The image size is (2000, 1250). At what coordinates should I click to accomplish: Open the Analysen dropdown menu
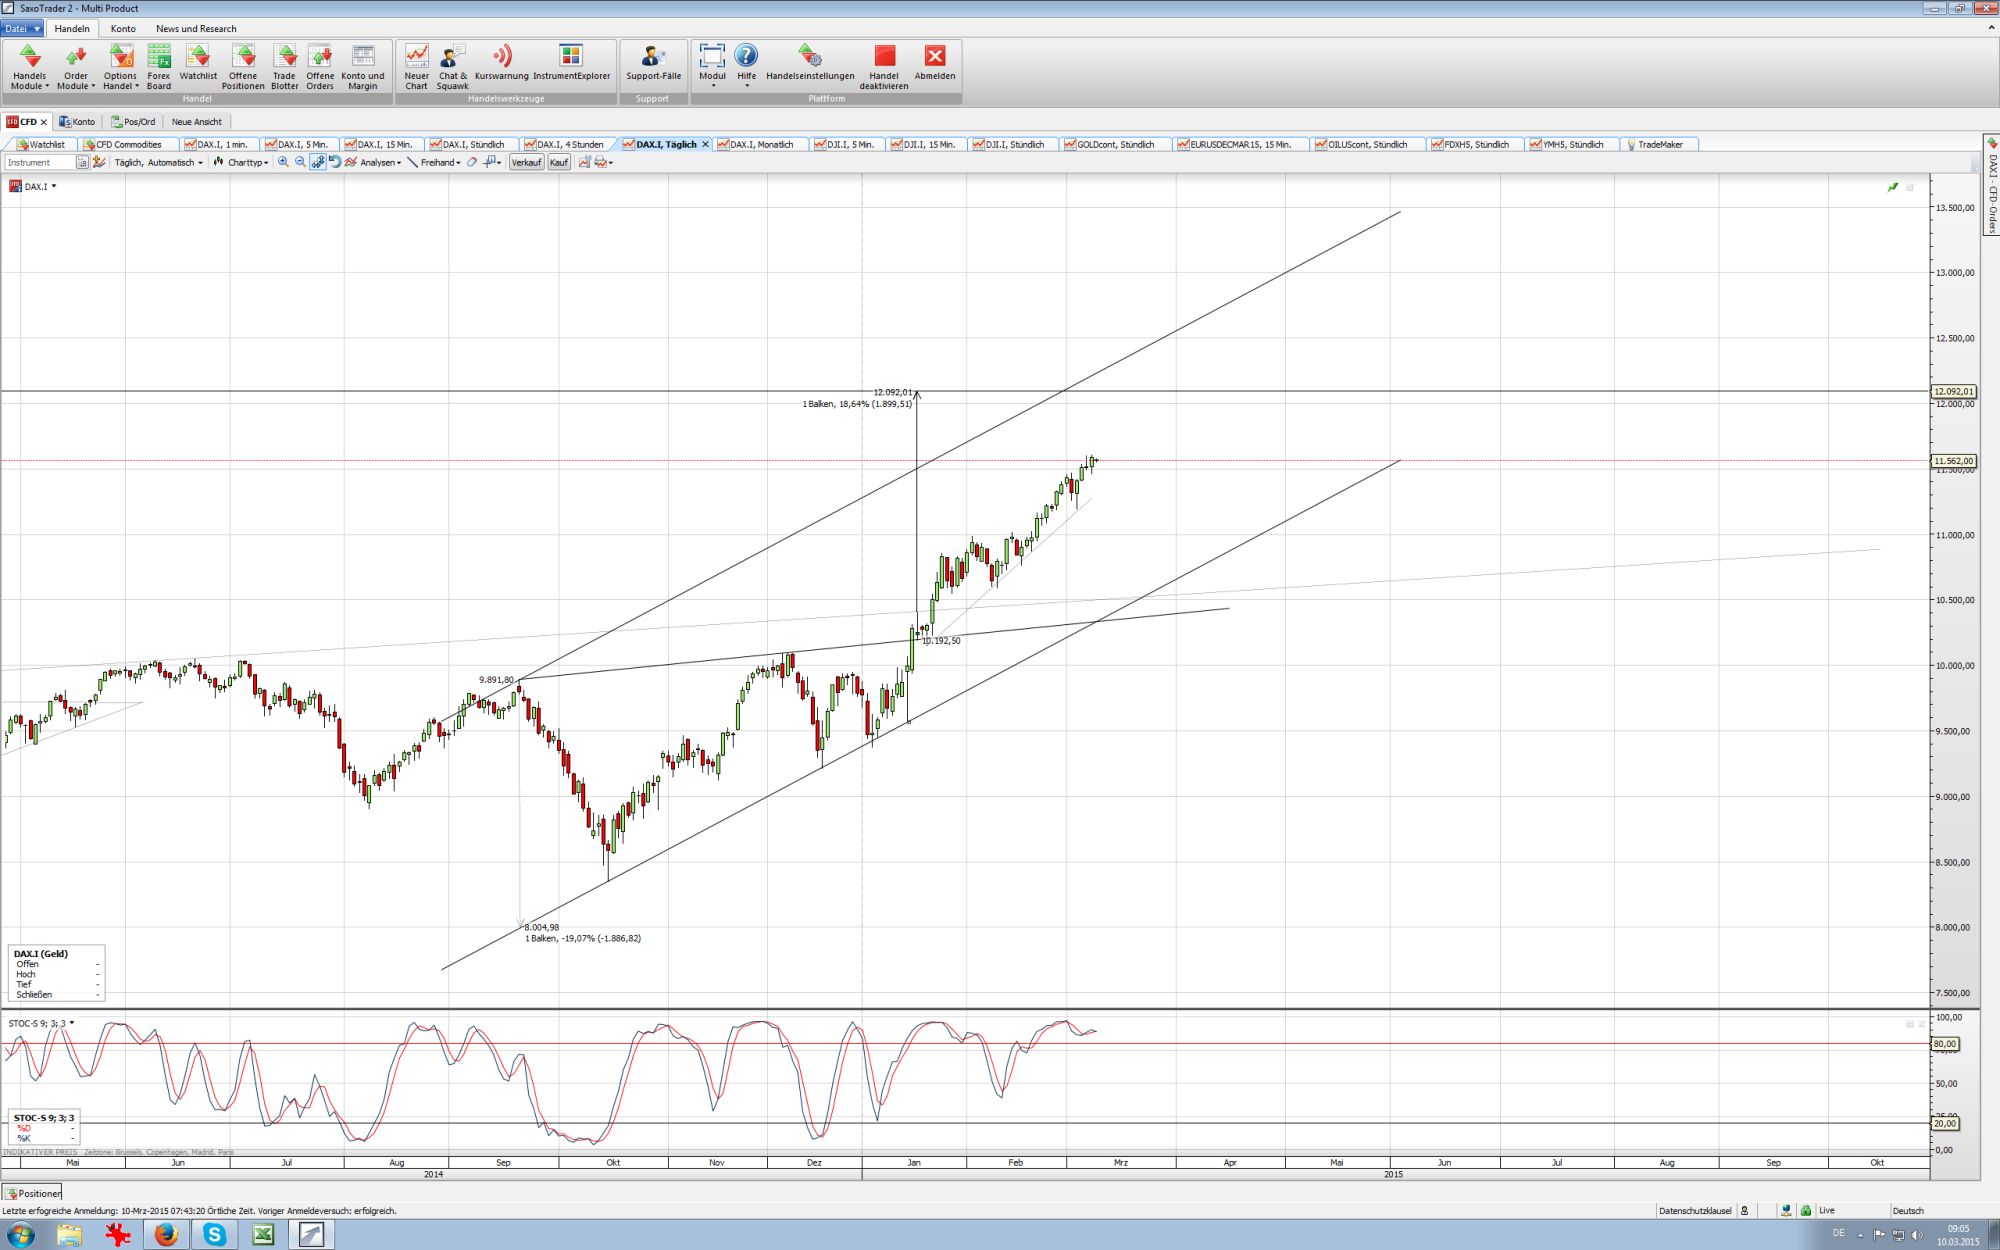point(379,163)
